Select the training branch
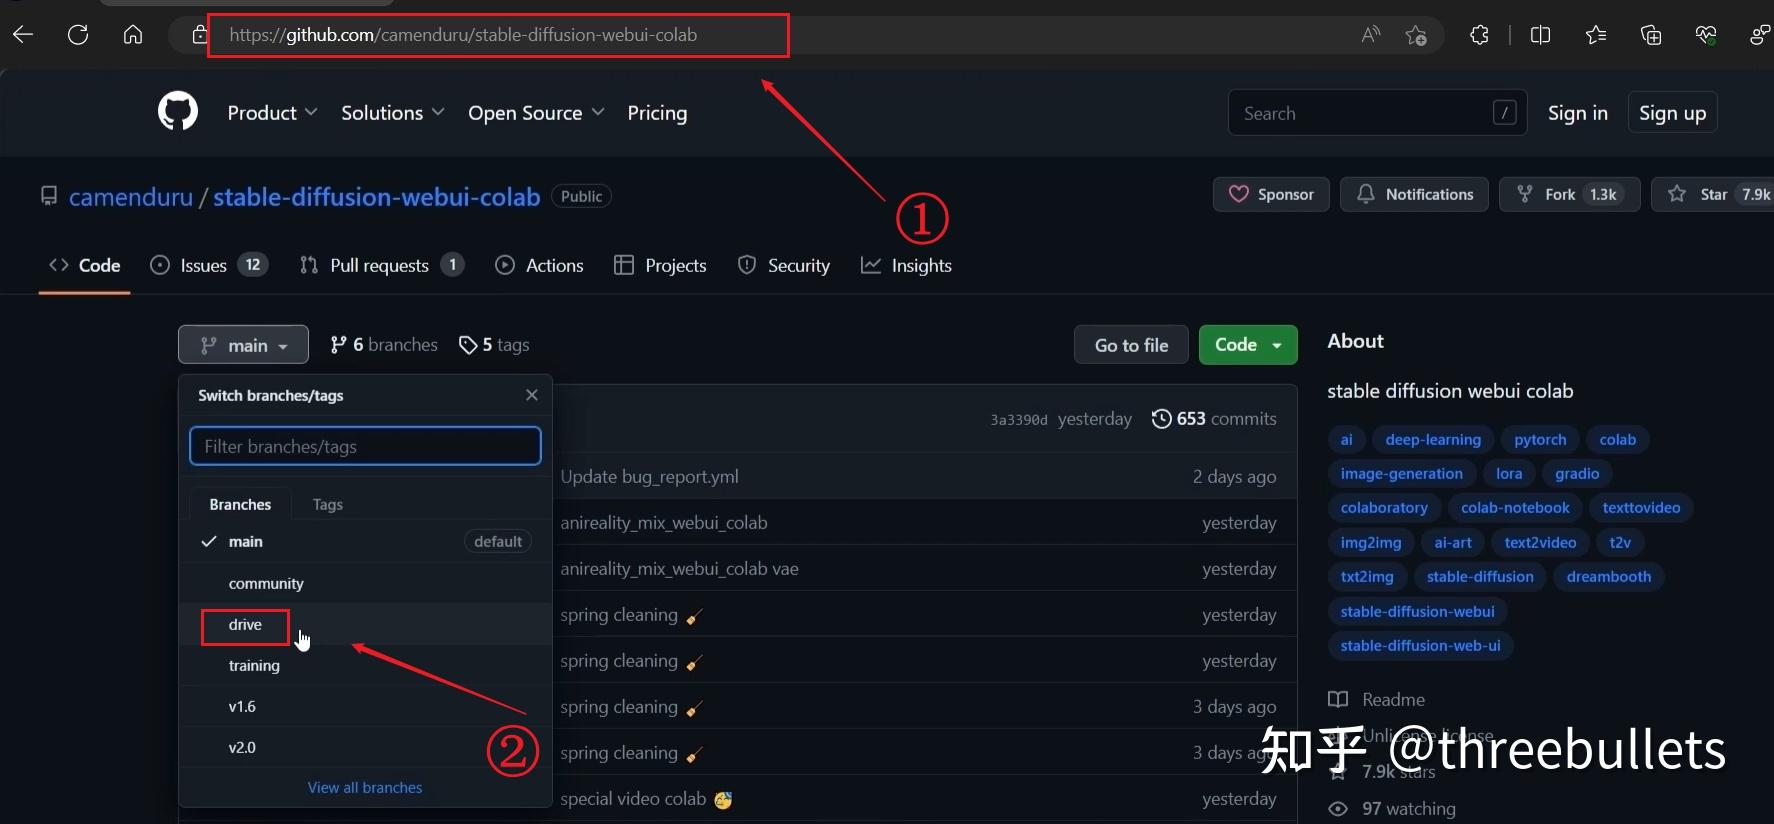This screenshot has height=824, width=1774. pos(365,665)
